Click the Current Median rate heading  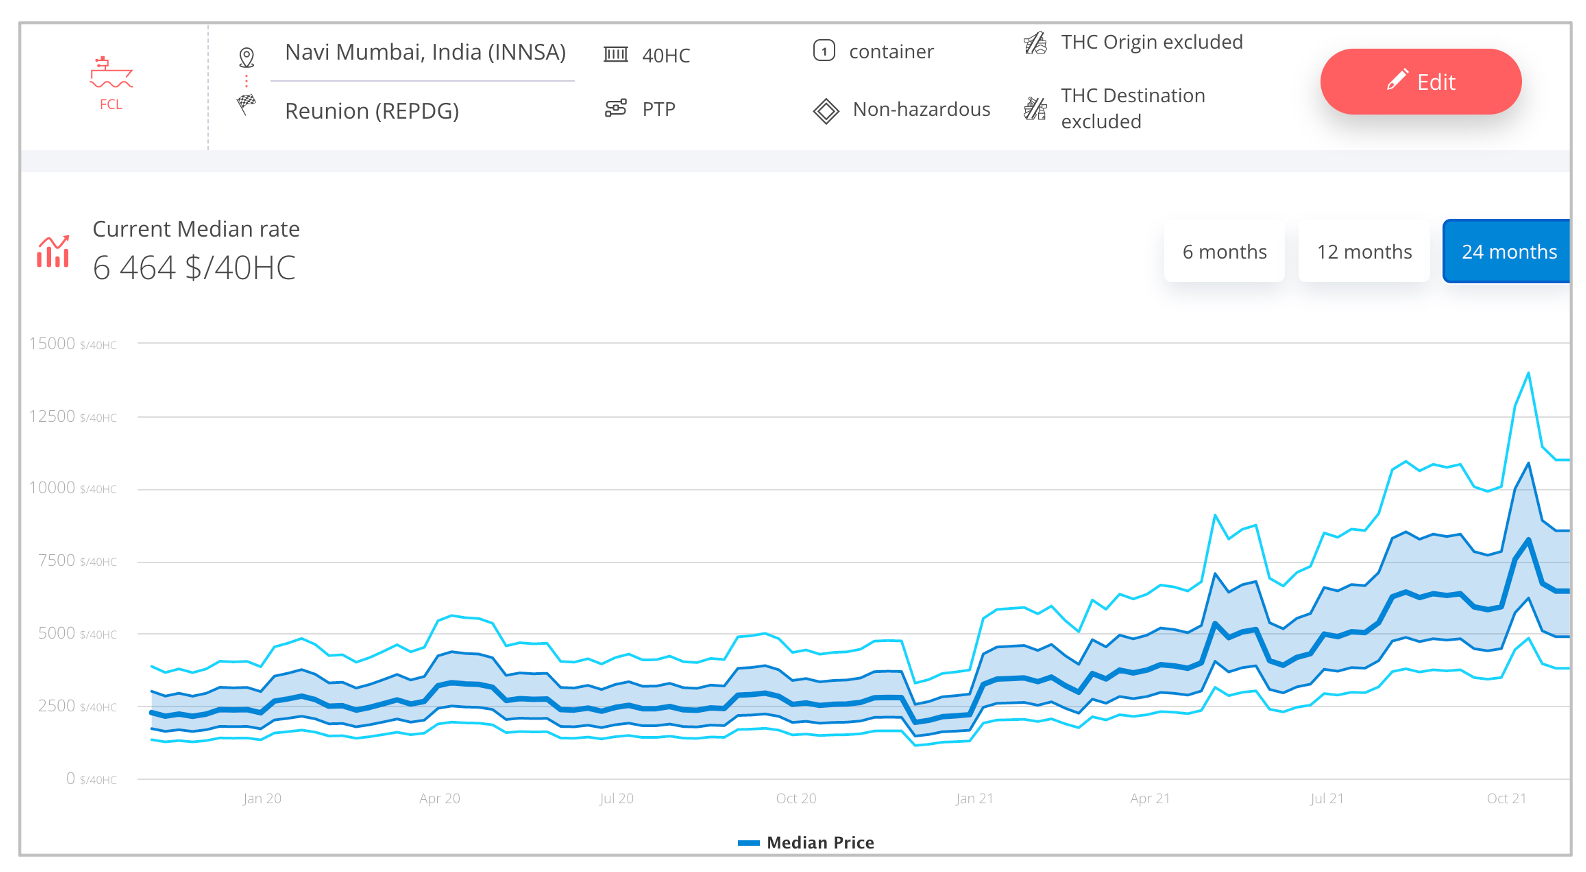(x=196, y=229)
